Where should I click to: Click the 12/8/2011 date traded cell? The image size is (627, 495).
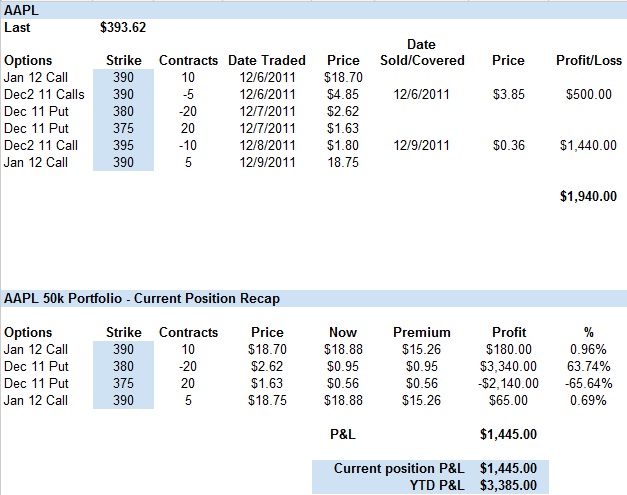[267, 145]
